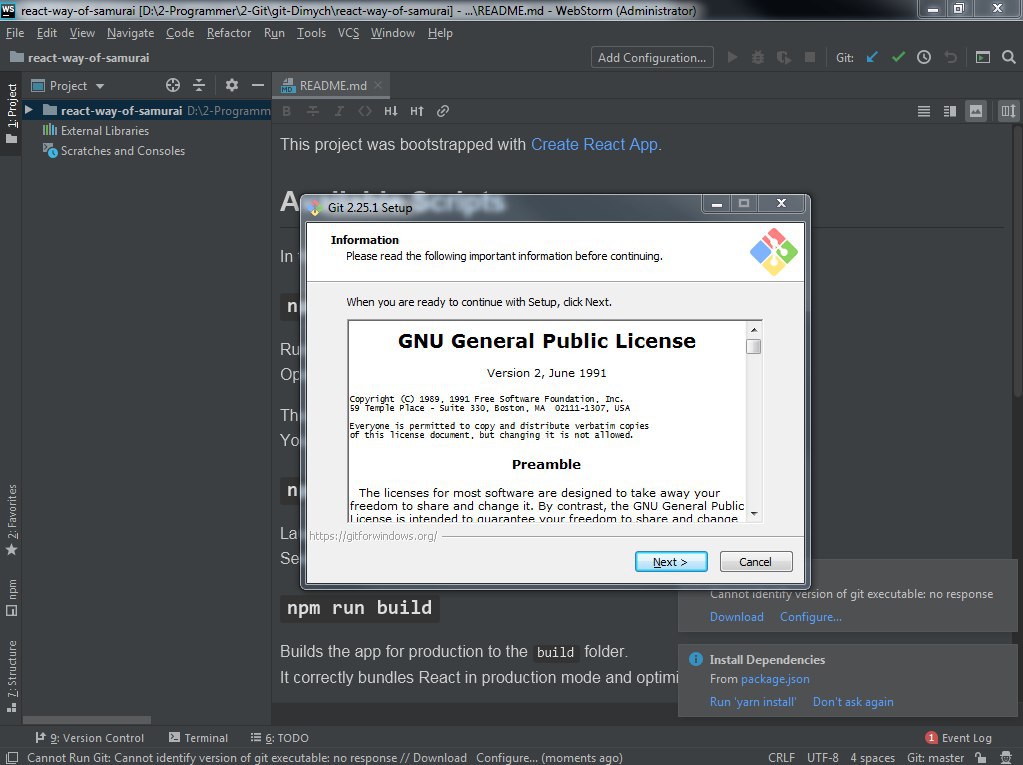
Task: Click Run 'yarn install' link
Action: point(753,702)
